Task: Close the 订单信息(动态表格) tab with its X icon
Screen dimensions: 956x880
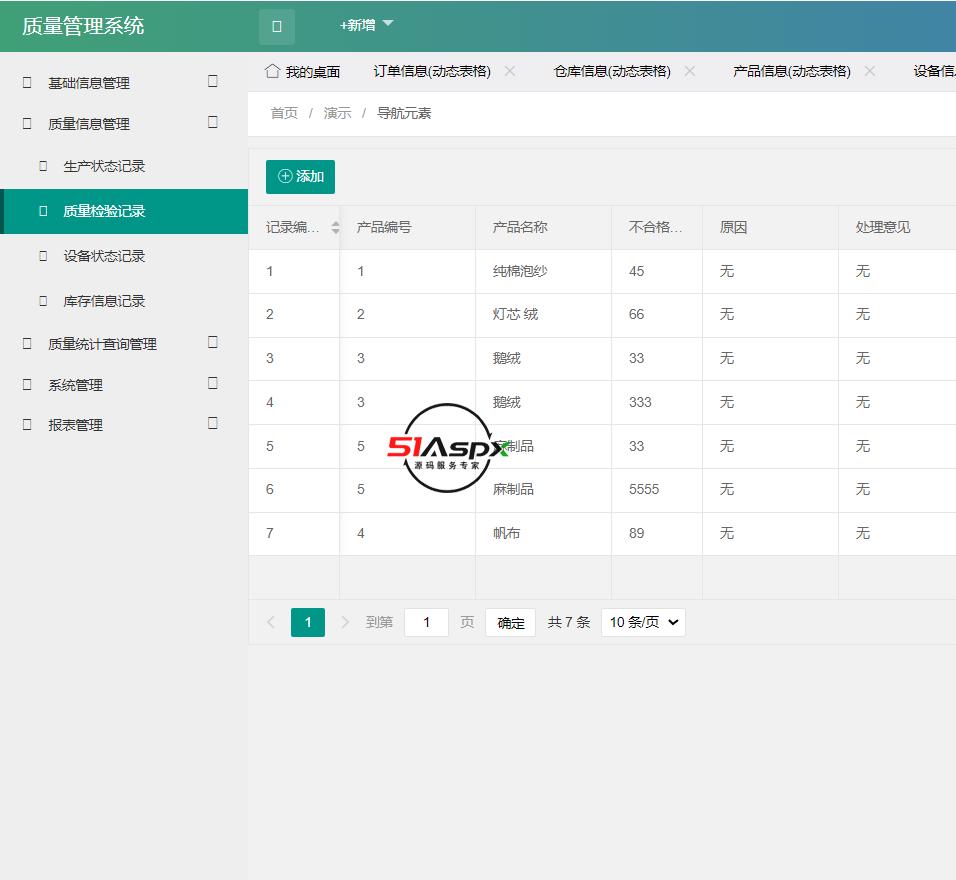Action: coord(510,71)
